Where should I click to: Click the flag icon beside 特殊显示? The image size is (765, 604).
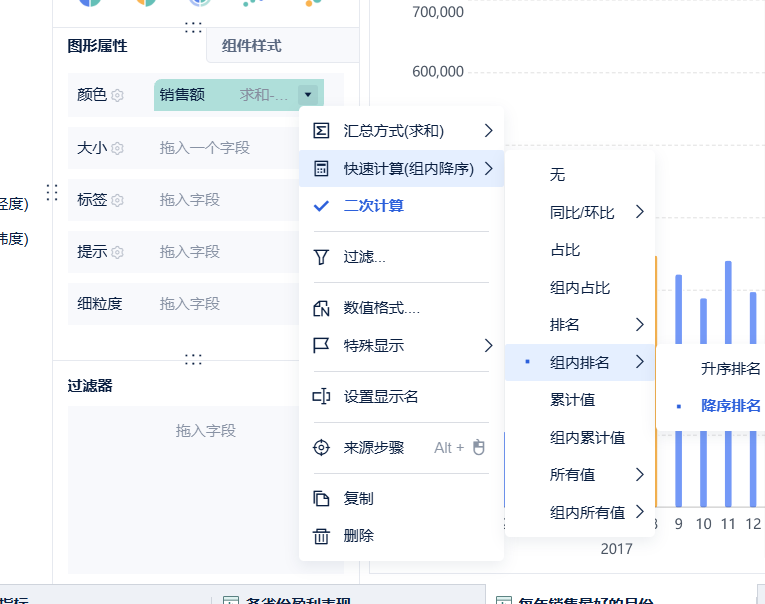321,345
